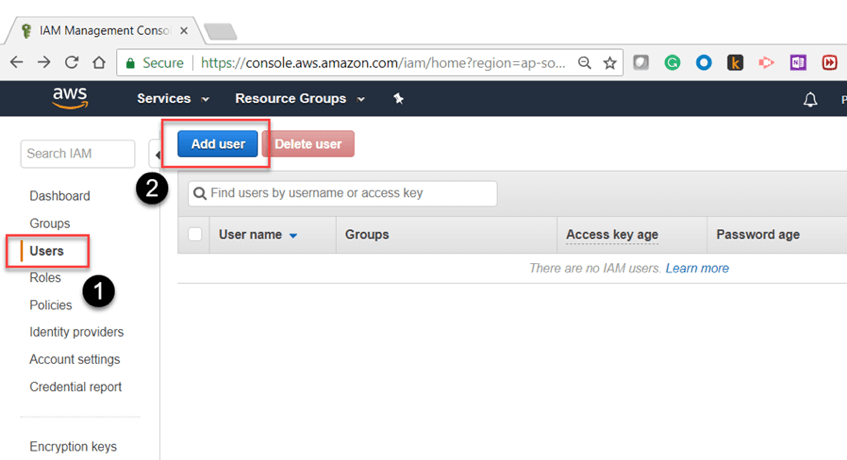Collapse the sidebar with arrow handle
Screen dimensions: 847x460
point(156,155)
